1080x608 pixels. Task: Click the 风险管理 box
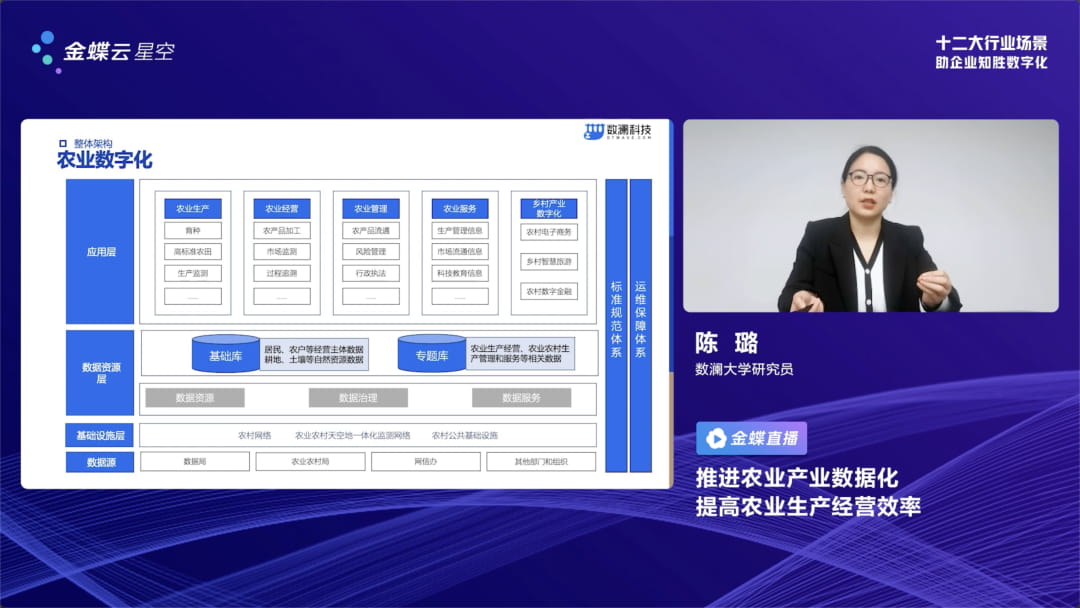(371, 252)
